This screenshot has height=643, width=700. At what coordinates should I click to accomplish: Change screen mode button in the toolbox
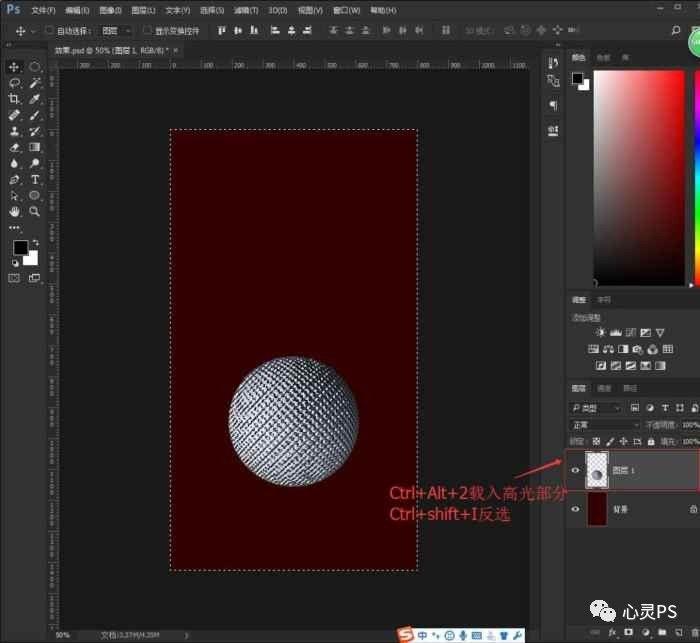(x=34, y=278)
